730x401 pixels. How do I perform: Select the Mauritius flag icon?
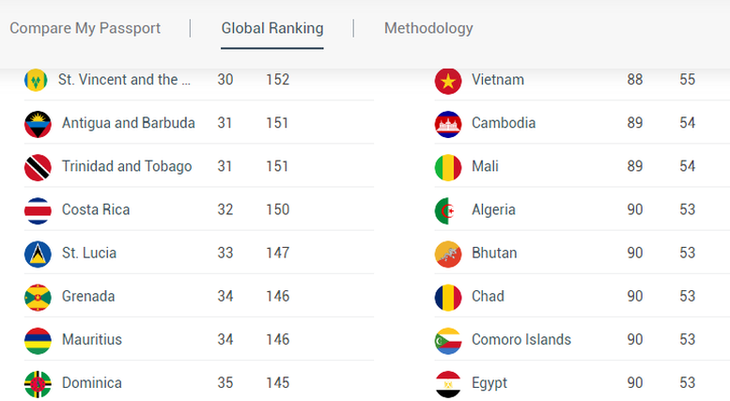click(37, 340)
